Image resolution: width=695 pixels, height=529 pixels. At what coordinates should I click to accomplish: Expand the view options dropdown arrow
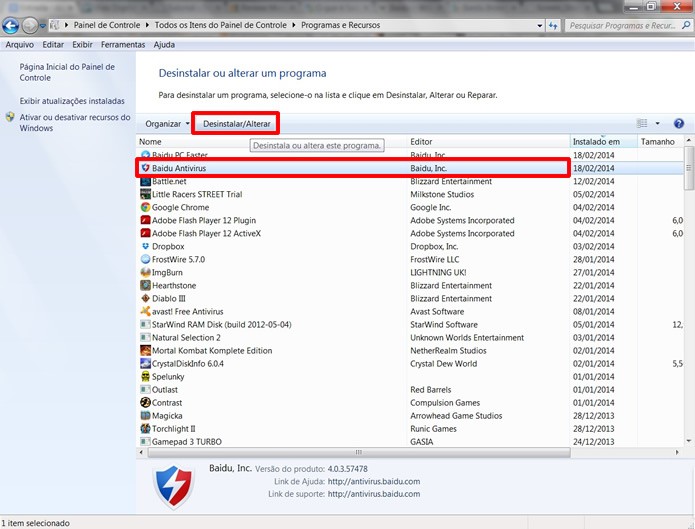(x=657, y=123)
